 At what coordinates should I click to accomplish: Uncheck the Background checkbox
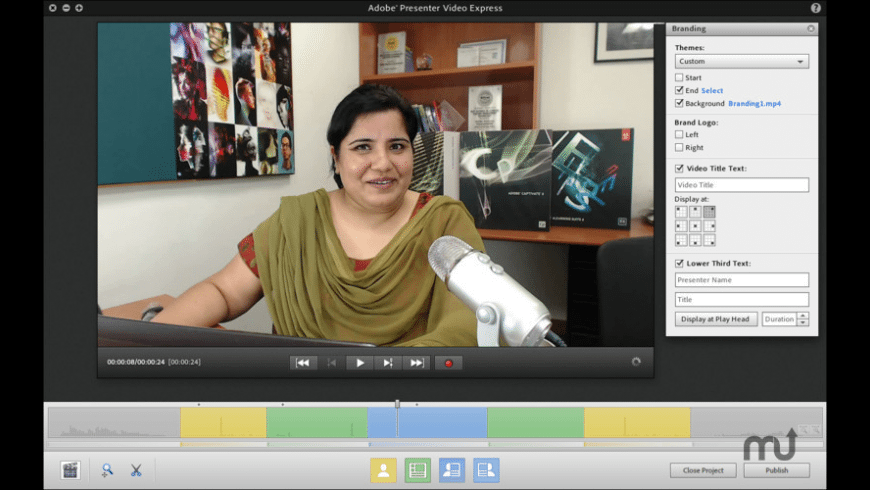click(679, 103)
